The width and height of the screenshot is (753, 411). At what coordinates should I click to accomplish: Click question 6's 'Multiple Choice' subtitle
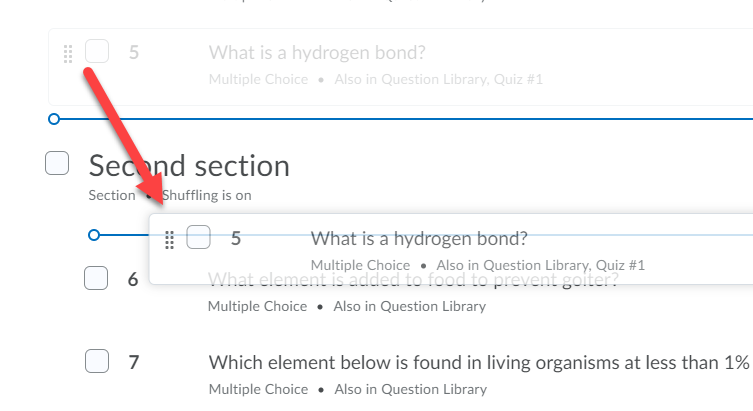pyautogui.click(x=257, y=306)
